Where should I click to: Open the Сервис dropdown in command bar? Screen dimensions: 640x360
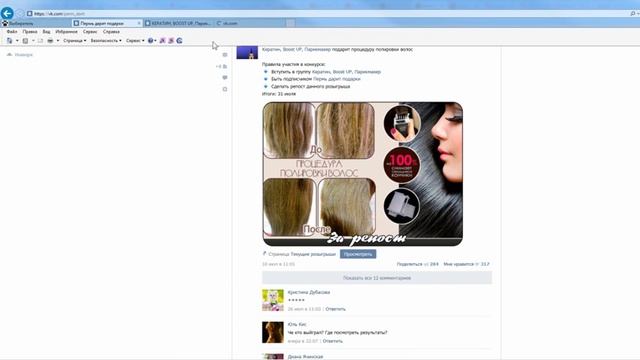(135, 40)
